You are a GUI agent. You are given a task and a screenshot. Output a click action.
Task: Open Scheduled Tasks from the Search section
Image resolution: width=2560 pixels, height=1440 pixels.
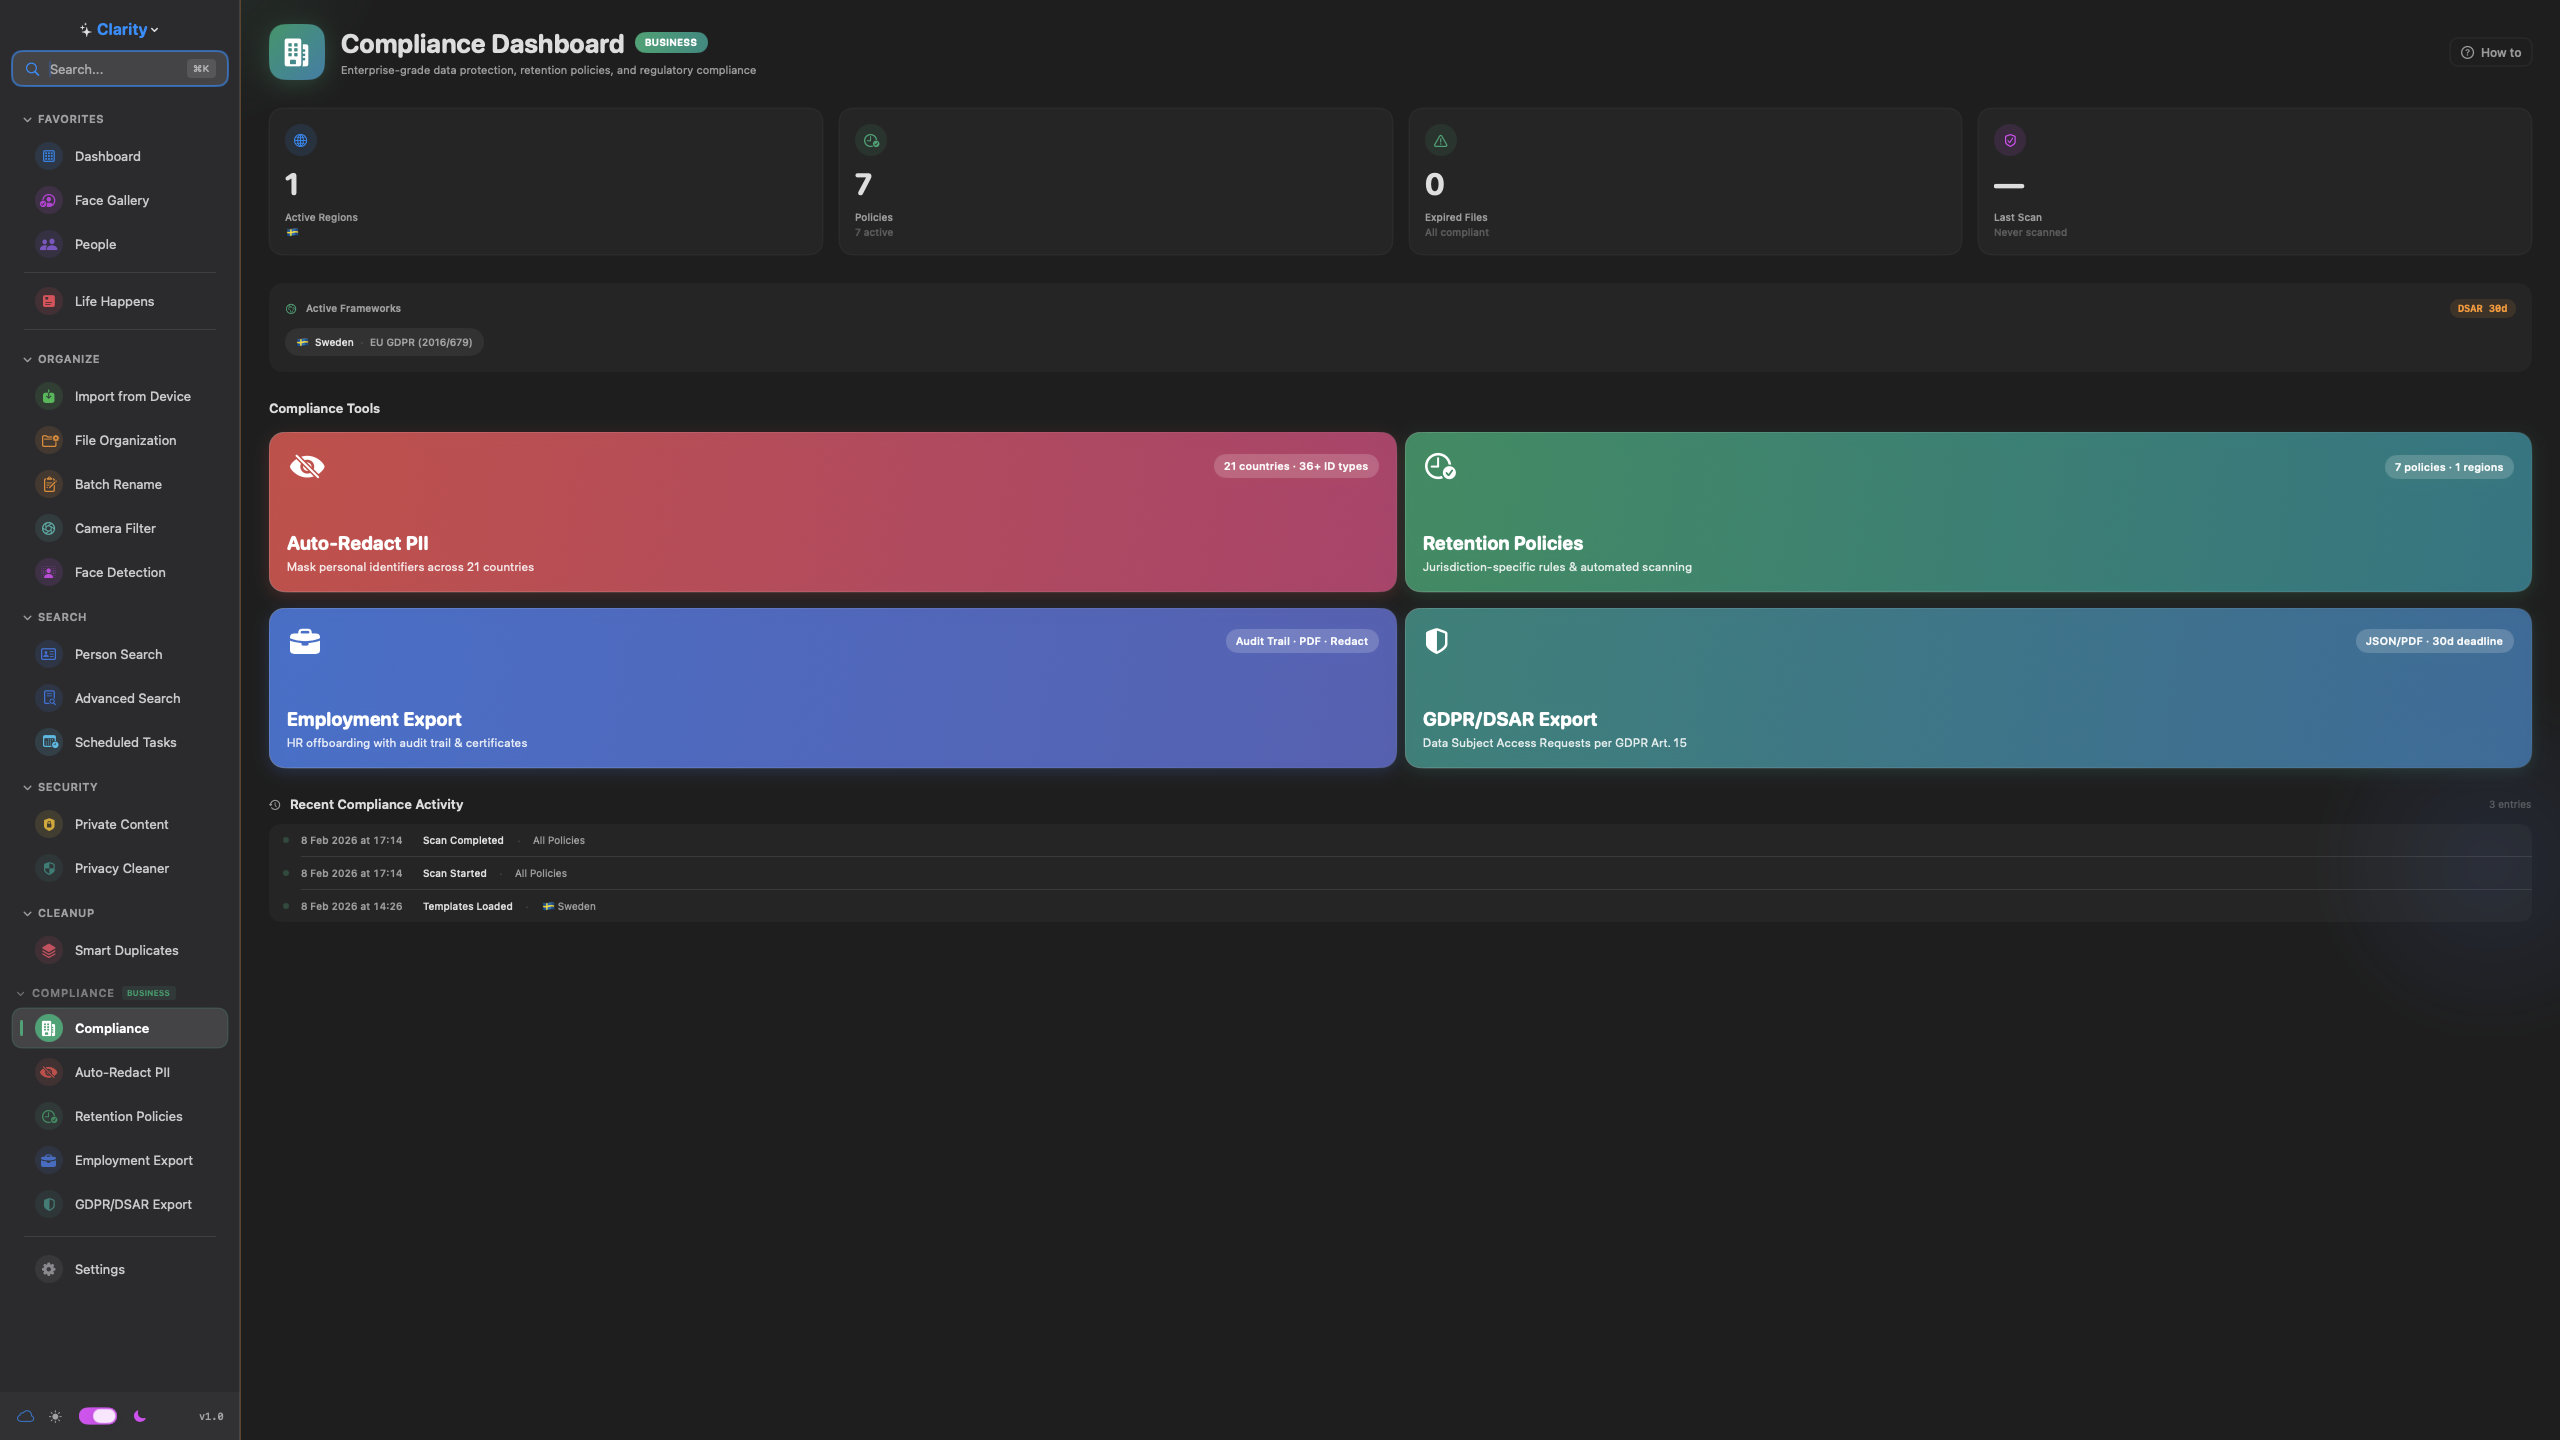coord(125,741)
